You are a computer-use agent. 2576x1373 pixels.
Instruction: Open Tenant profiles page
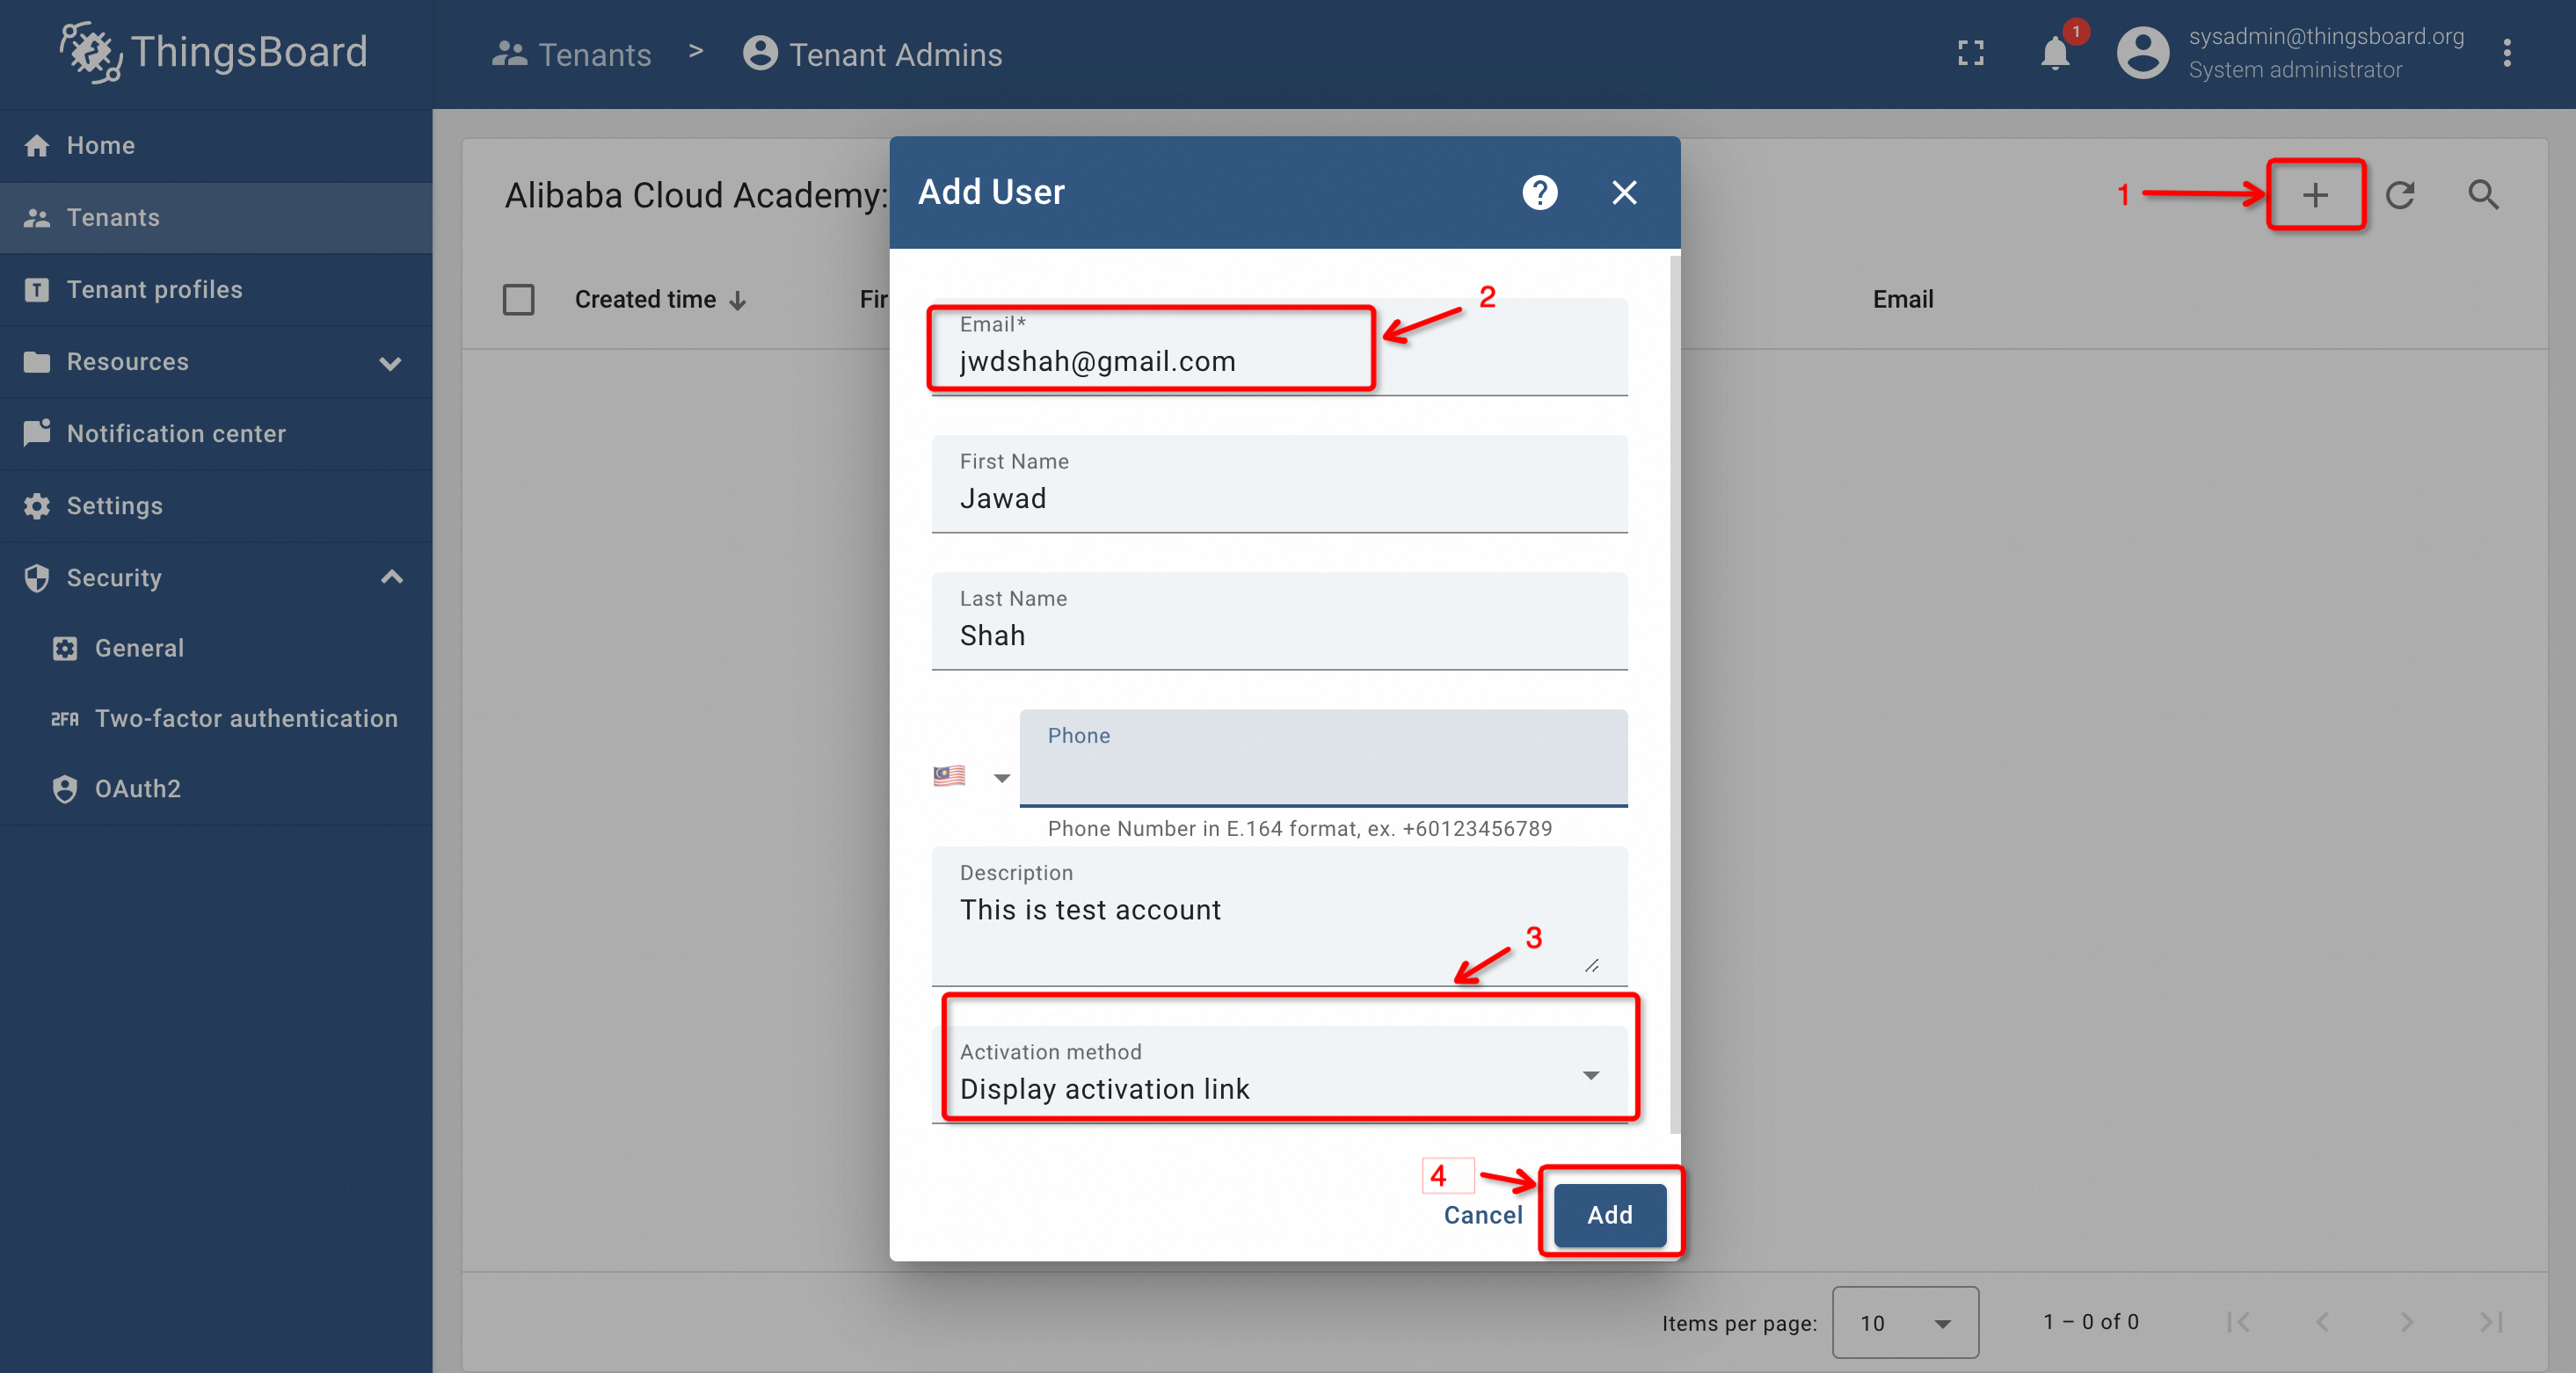216,290
